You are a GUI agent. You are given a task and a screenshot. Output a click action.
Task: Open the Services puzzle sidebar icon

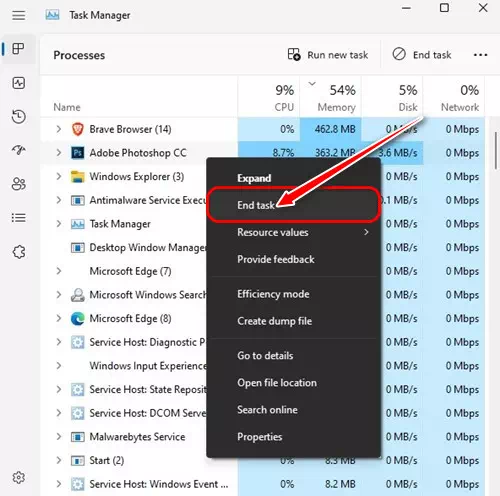click(x=19, y=252)
